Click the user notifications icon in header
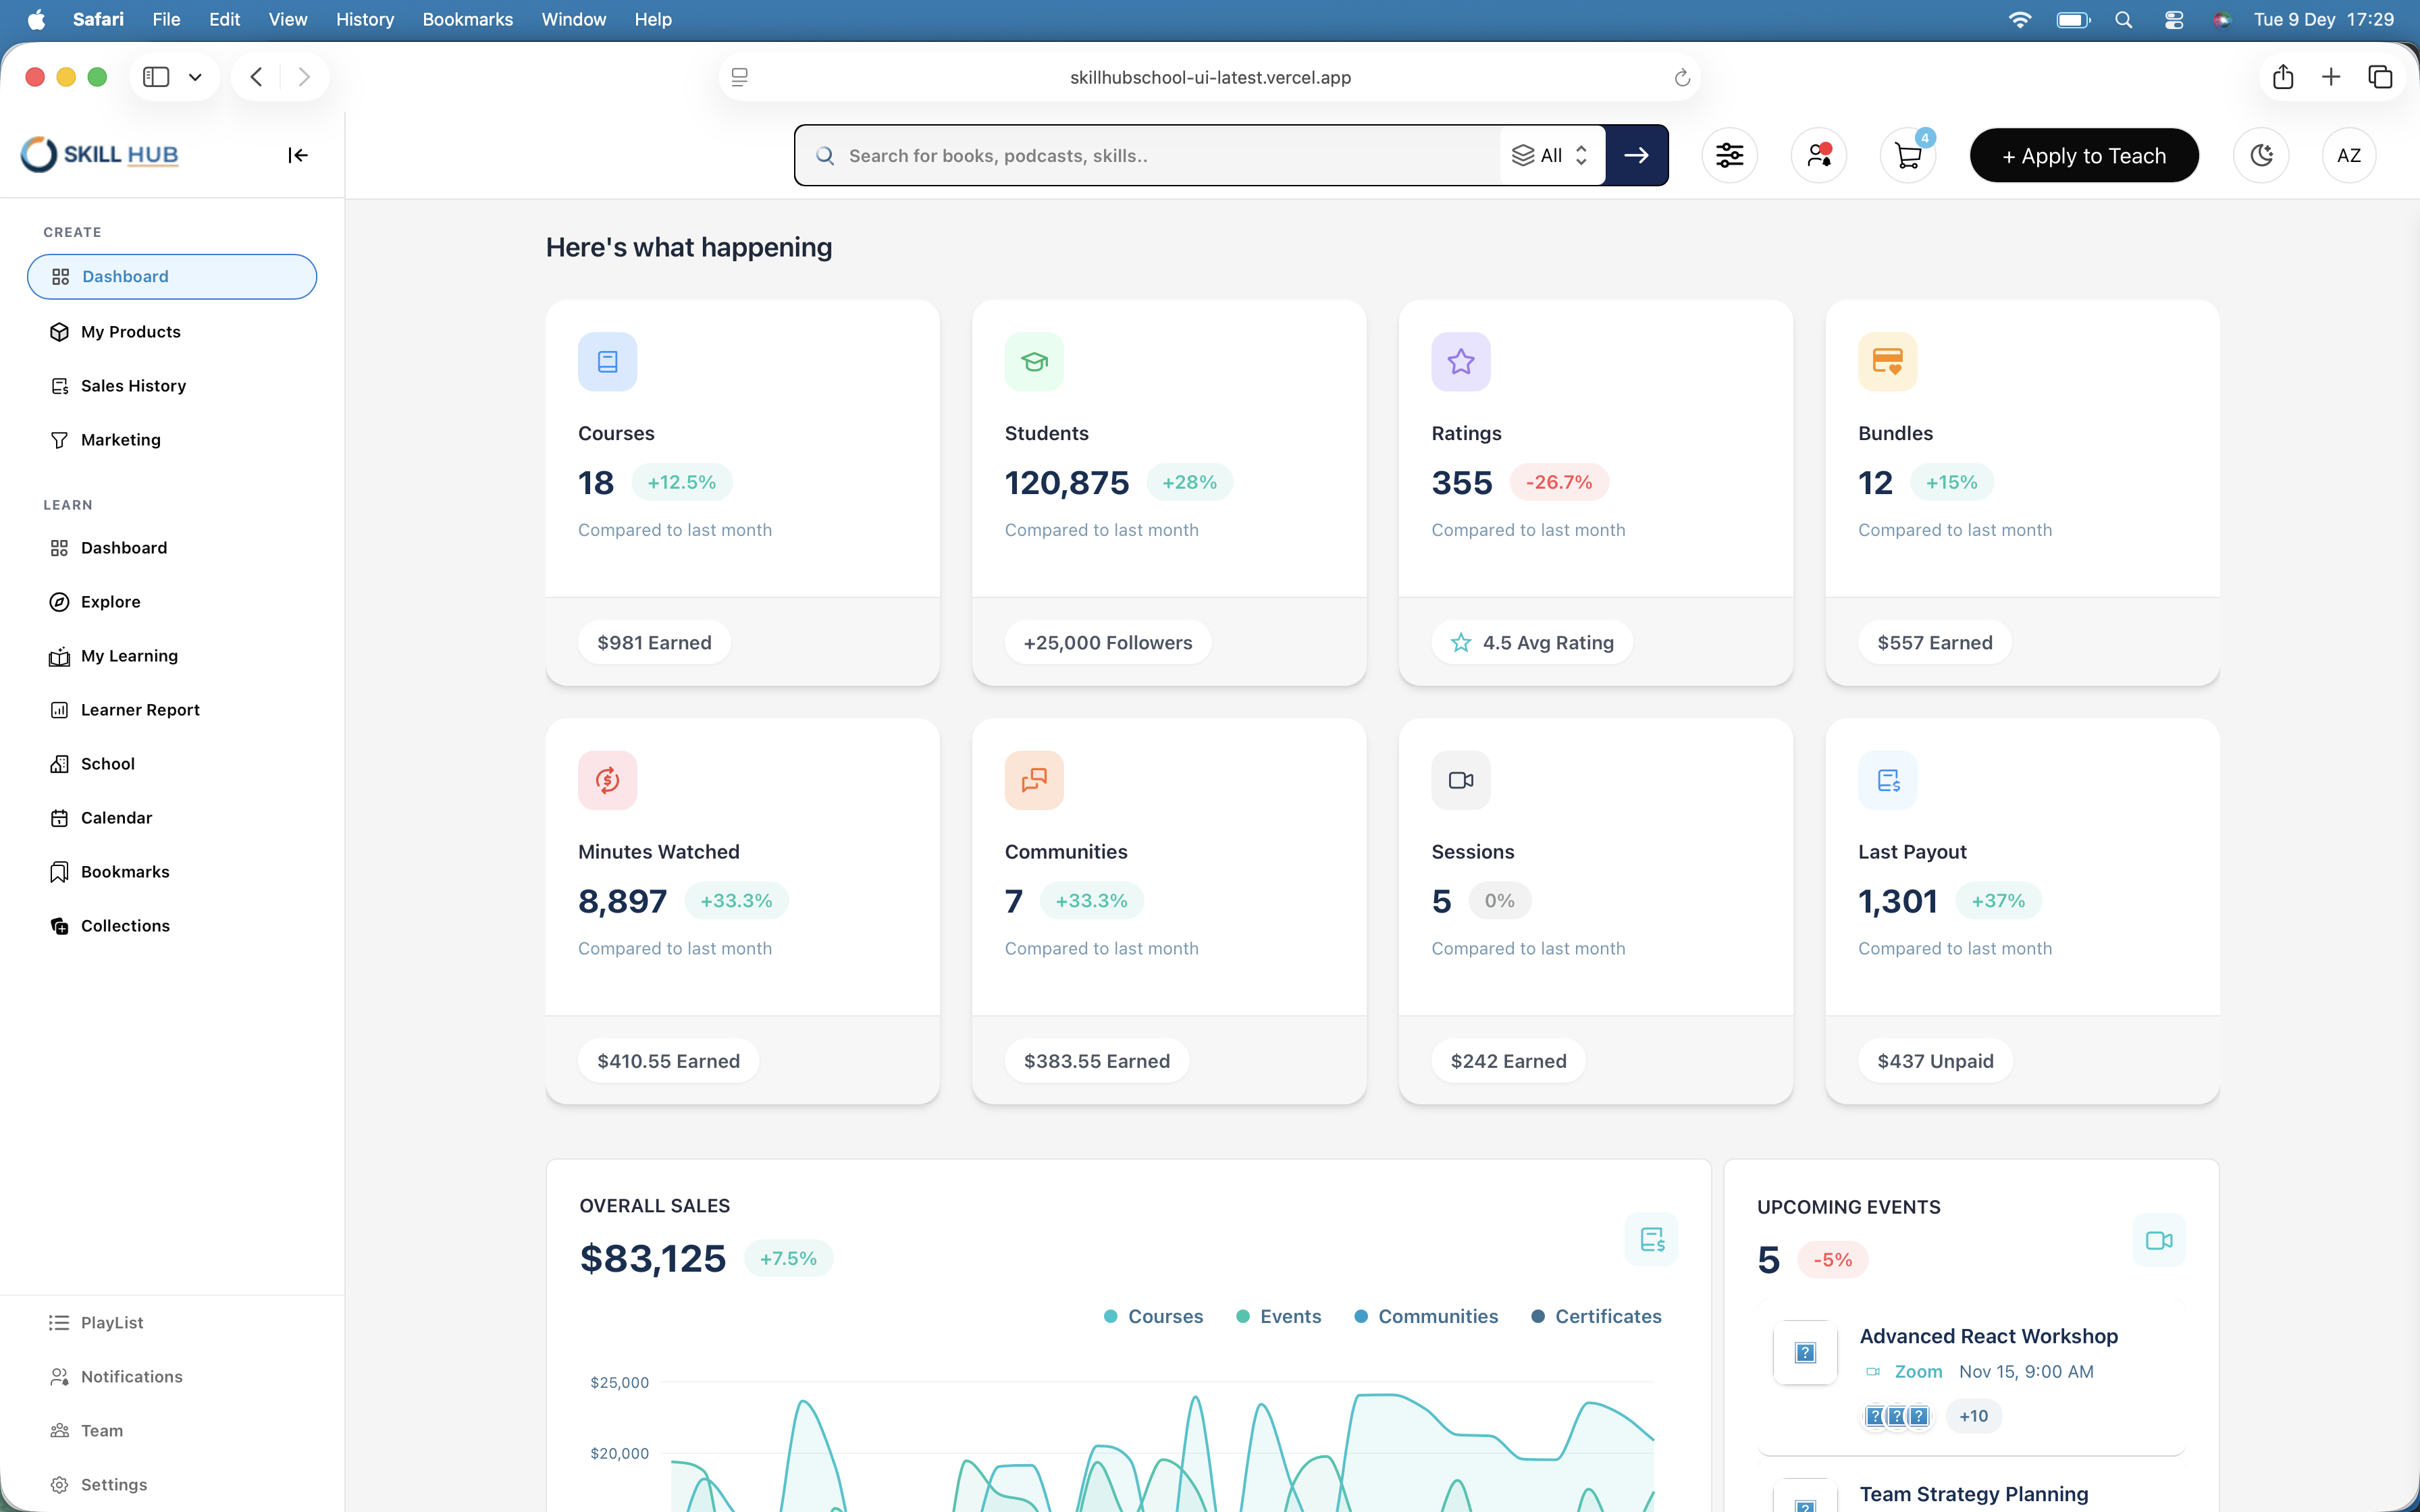2420x1512 pixels. click(x=1819, y=155)
